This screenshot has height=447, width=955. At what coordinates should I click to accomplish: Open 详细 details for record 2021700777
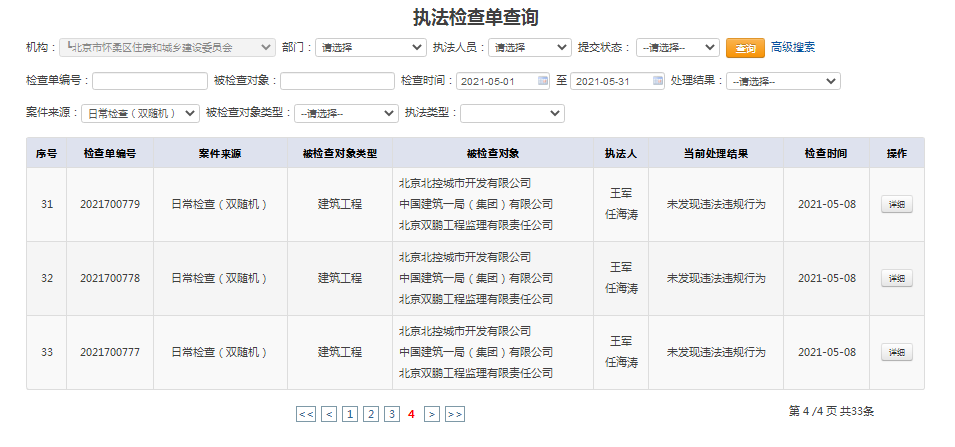pos(897,352)
